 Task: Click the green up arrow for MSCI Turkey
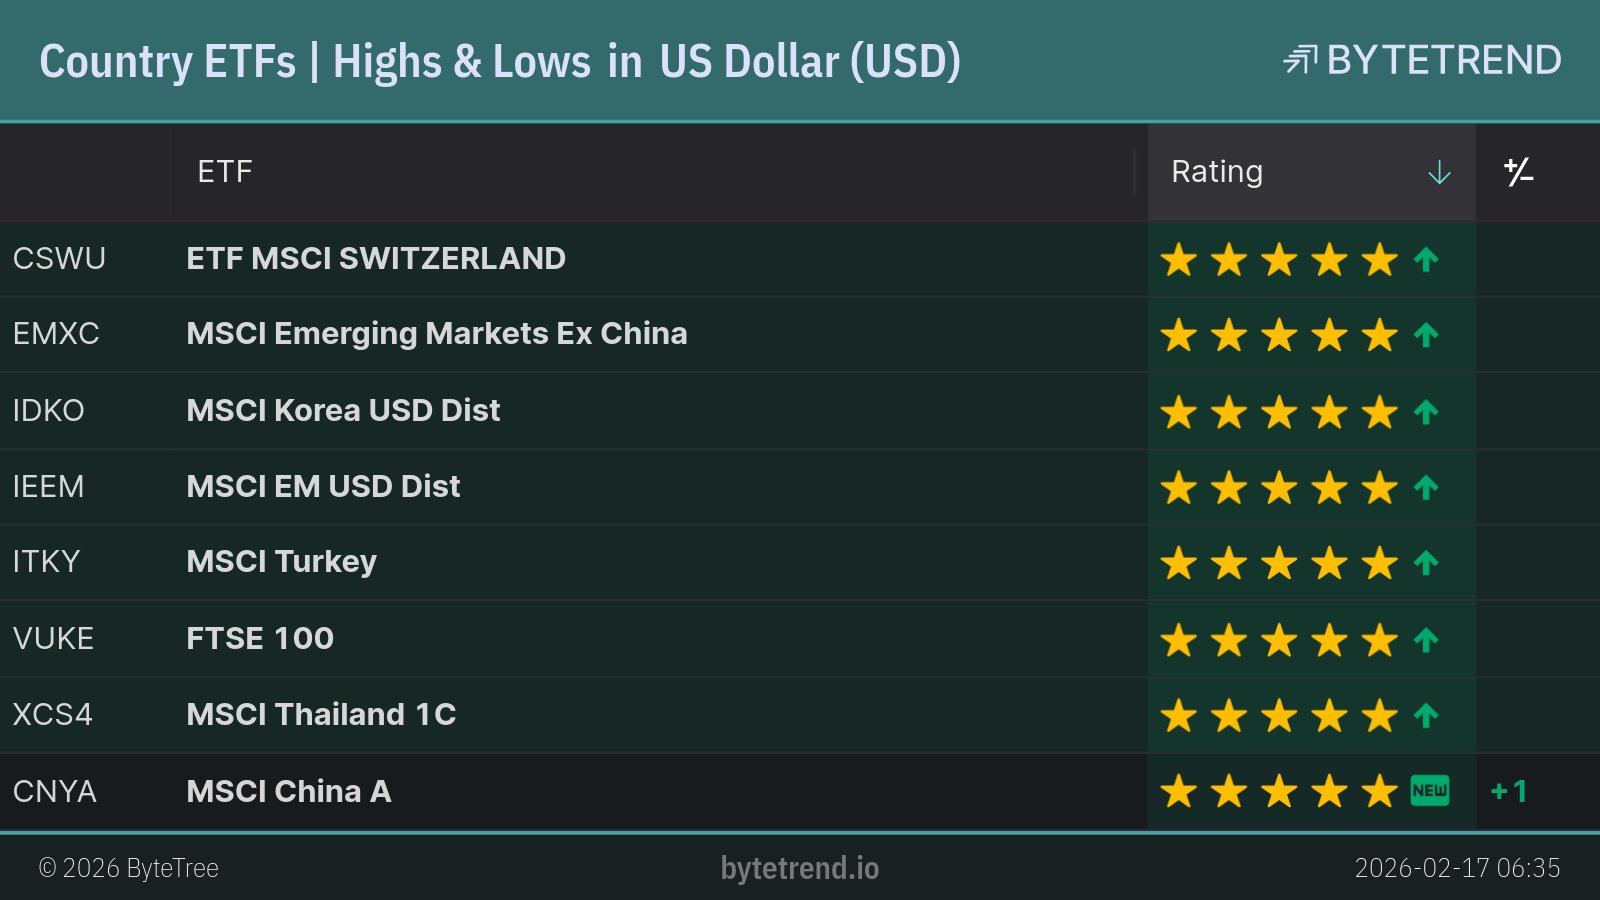click(x=1426, y=563)
